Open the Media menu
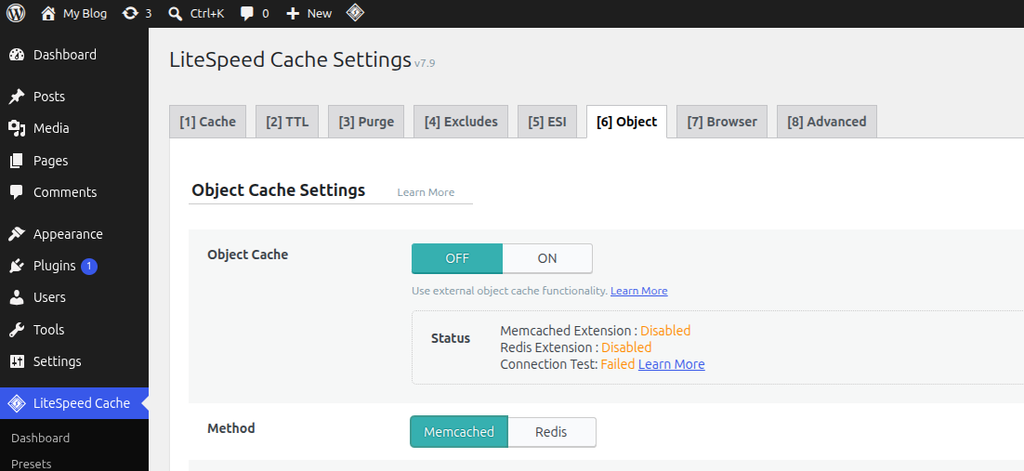 pyautogui.click(x=51, y=129)
